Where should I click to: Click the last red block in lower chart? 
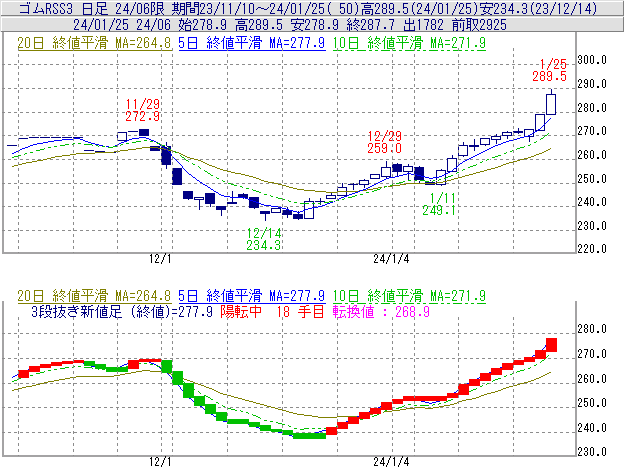coord(551,345)
